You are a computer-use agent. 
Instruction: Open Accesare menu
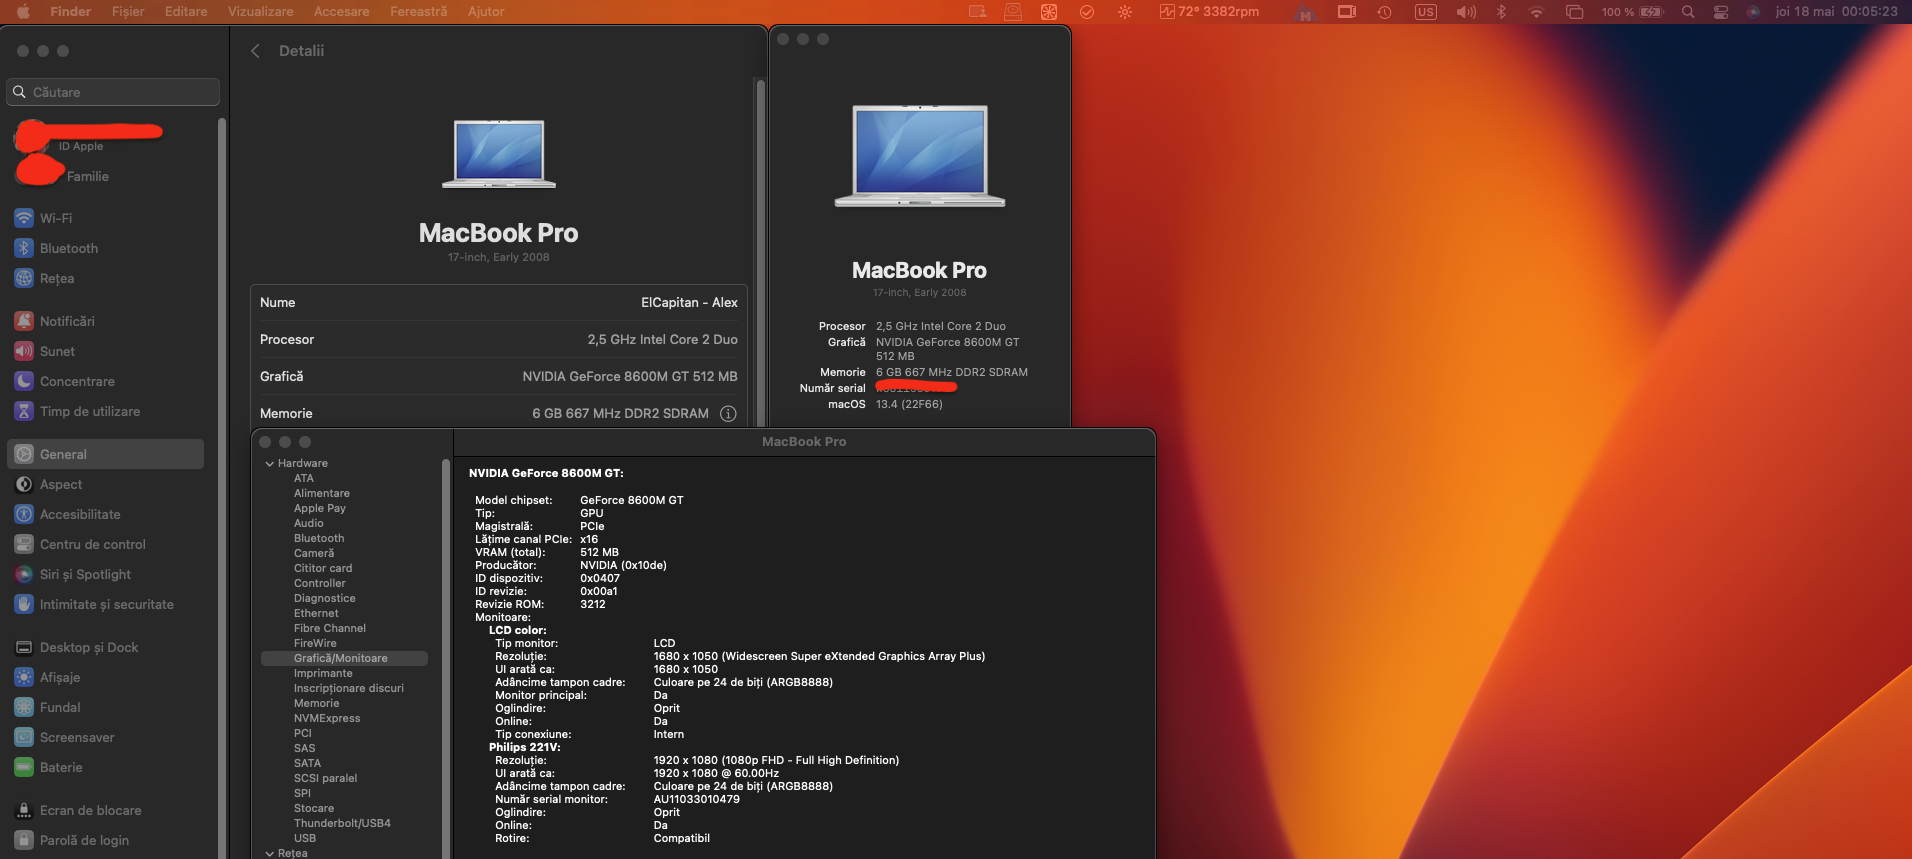342,12
